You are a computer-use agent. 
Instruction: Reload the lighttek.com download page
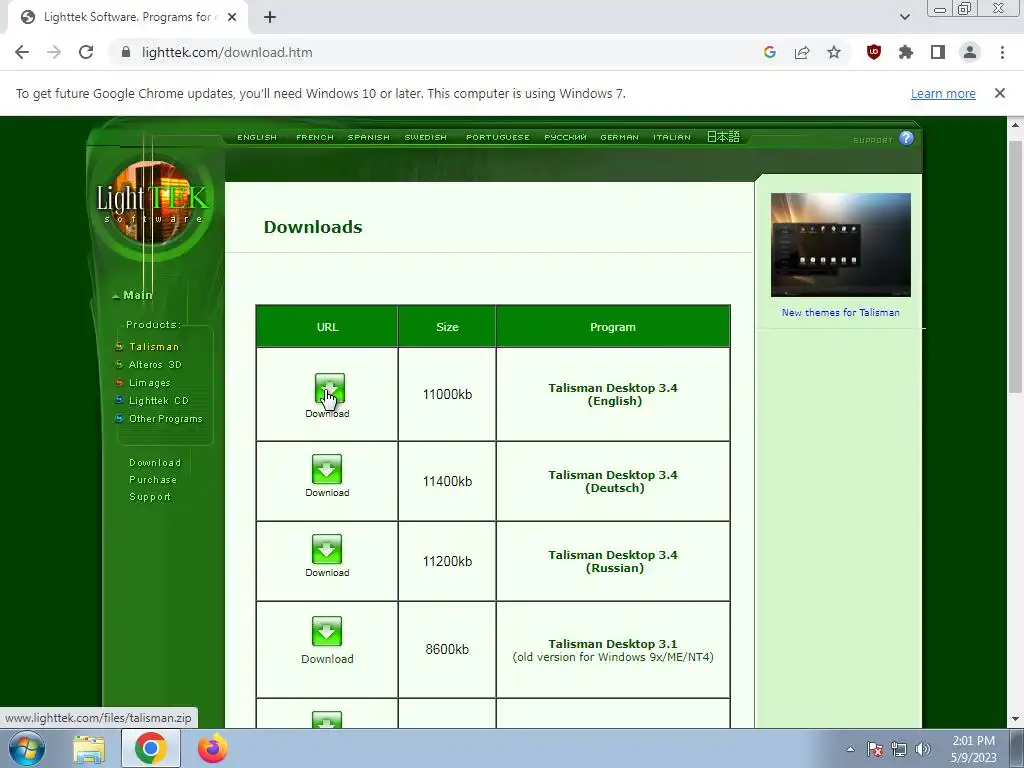pyautogui.click(x=86, y=52)
